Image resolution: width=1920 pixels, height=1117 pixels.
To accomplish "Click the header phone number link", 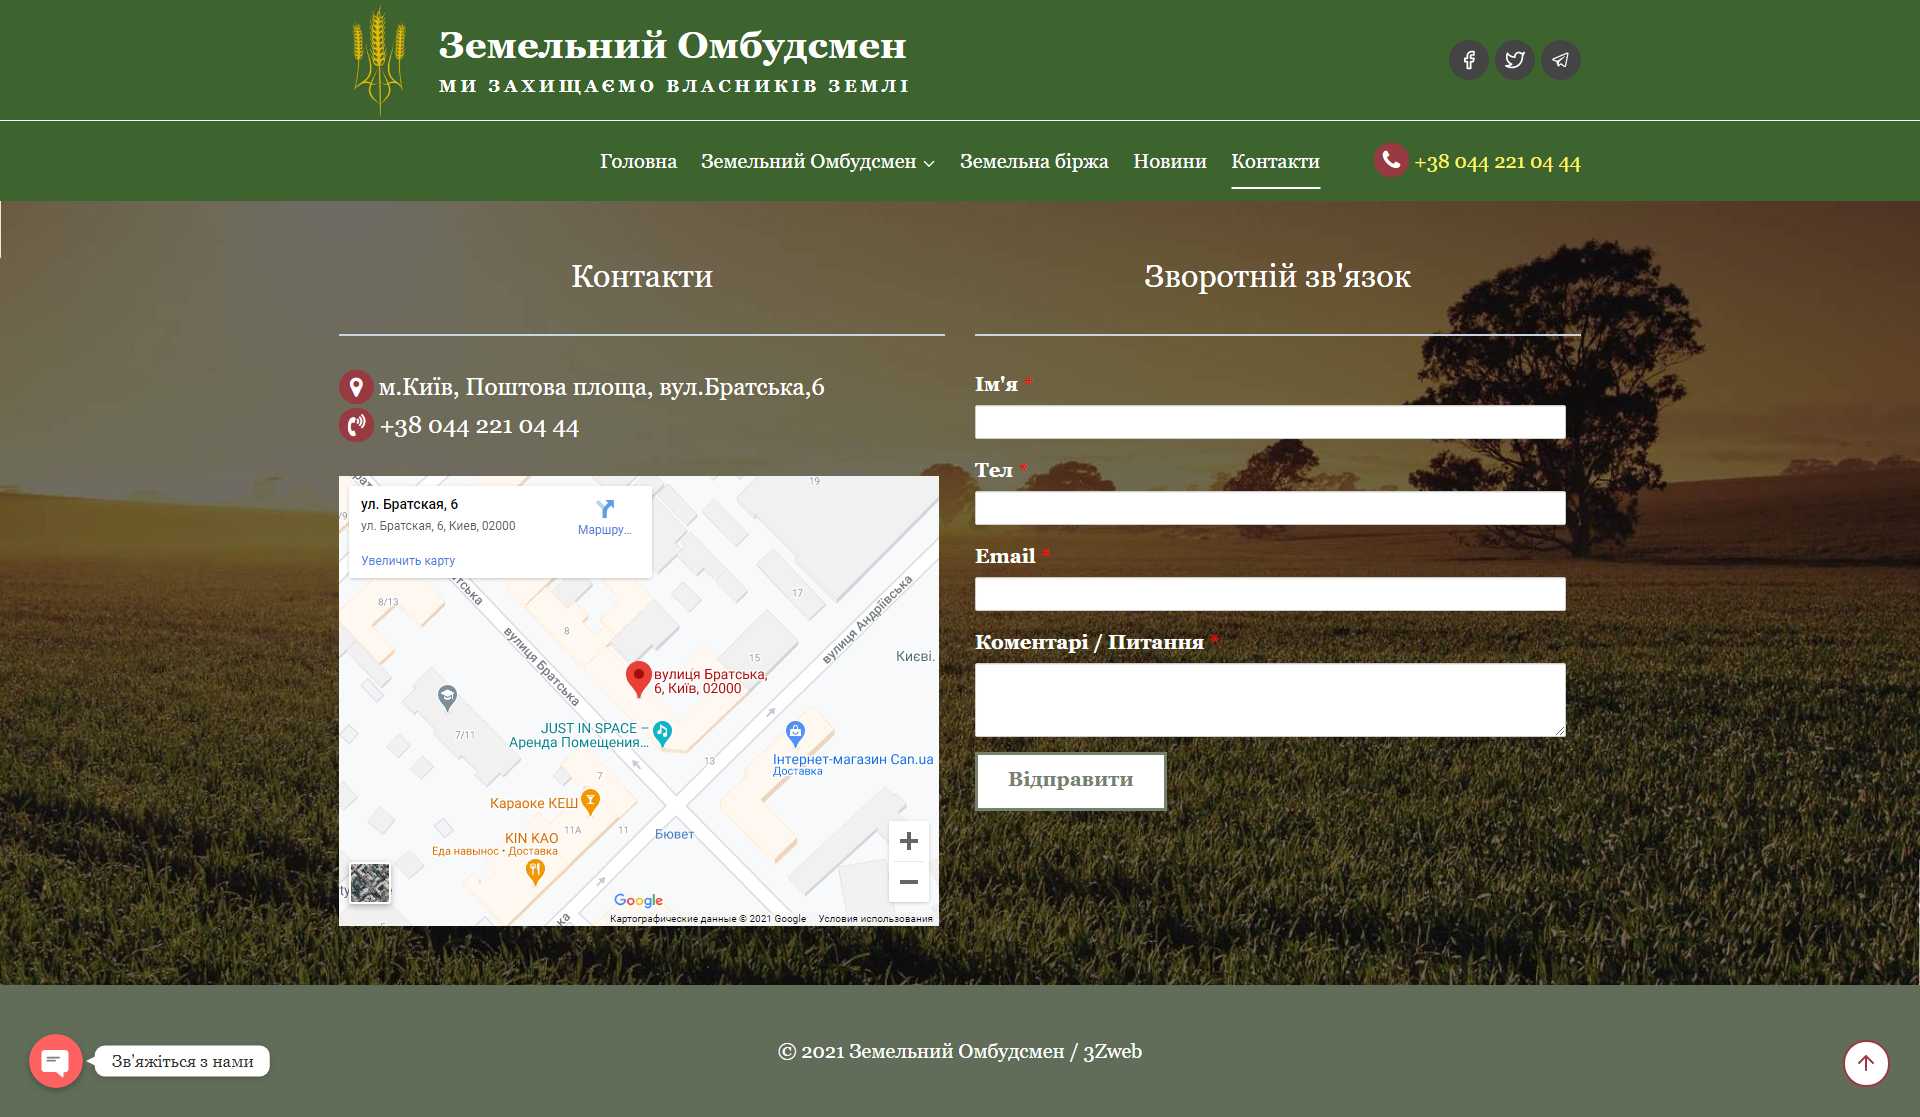I will (x=1496, y=162).
